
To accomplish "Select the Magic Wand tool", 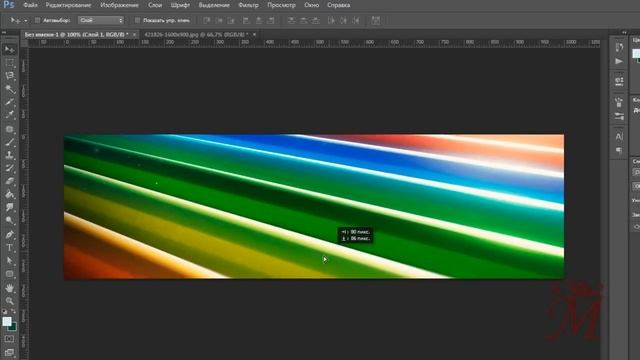I will point(9,89).
